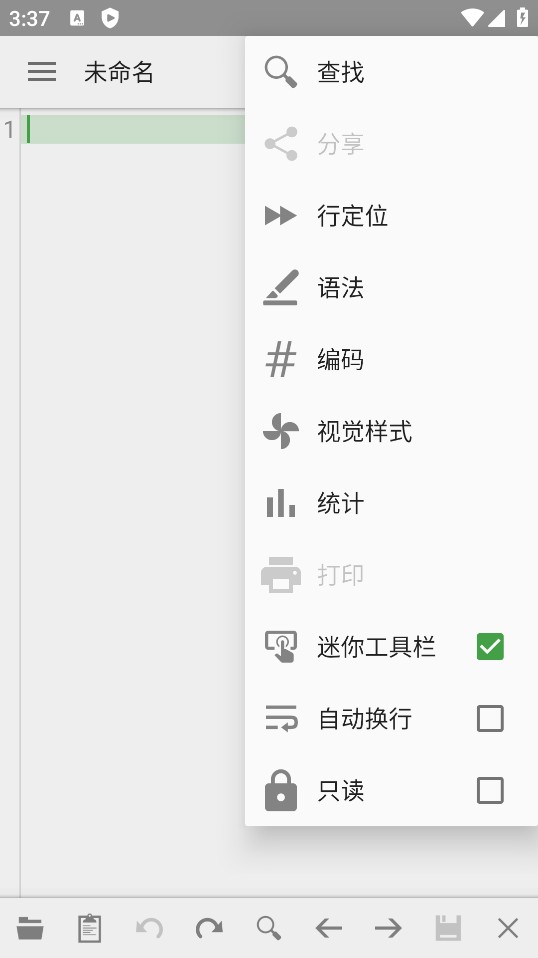Open the 语法 syntax submenu
Image resolution: width=538 pixels, height=958 pixels.
[x=391, y=287]
